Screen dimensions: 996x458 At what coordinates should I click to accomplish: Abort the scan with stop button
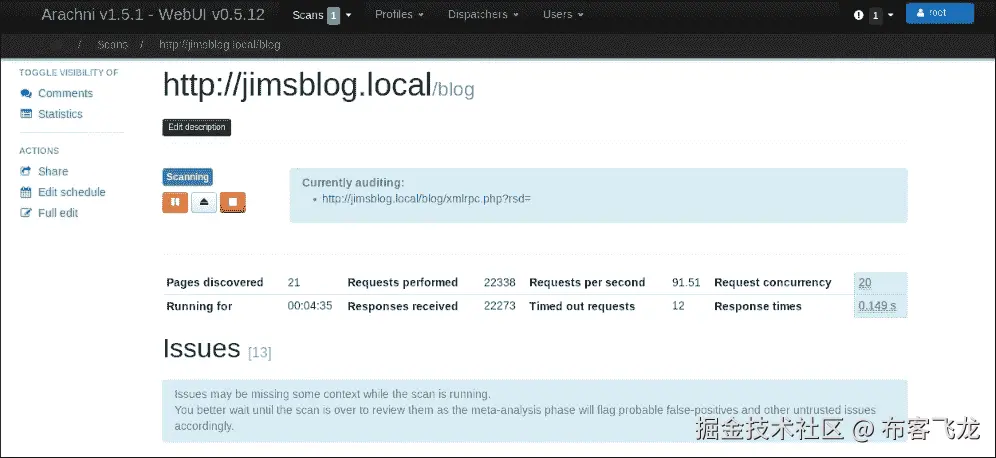(232, 203)
